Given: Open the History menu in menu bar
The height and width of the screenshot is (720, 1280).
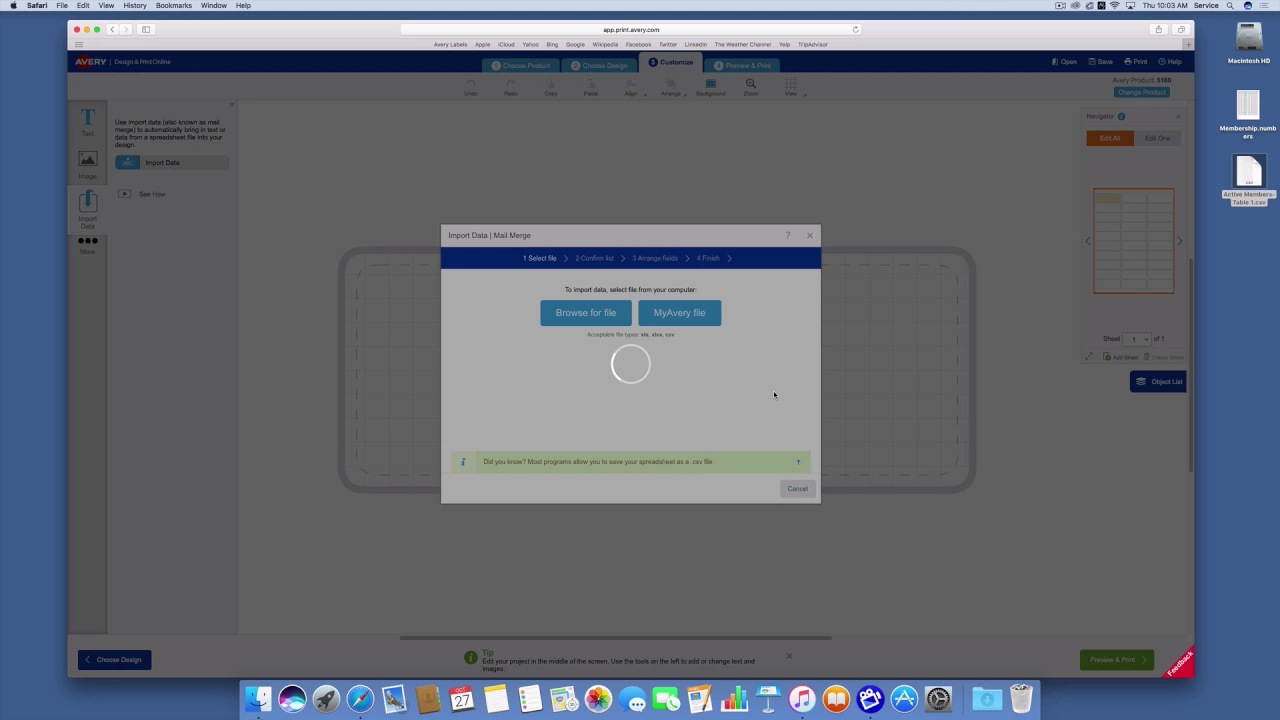Looking at the screenshot, I should coord(135,6).
